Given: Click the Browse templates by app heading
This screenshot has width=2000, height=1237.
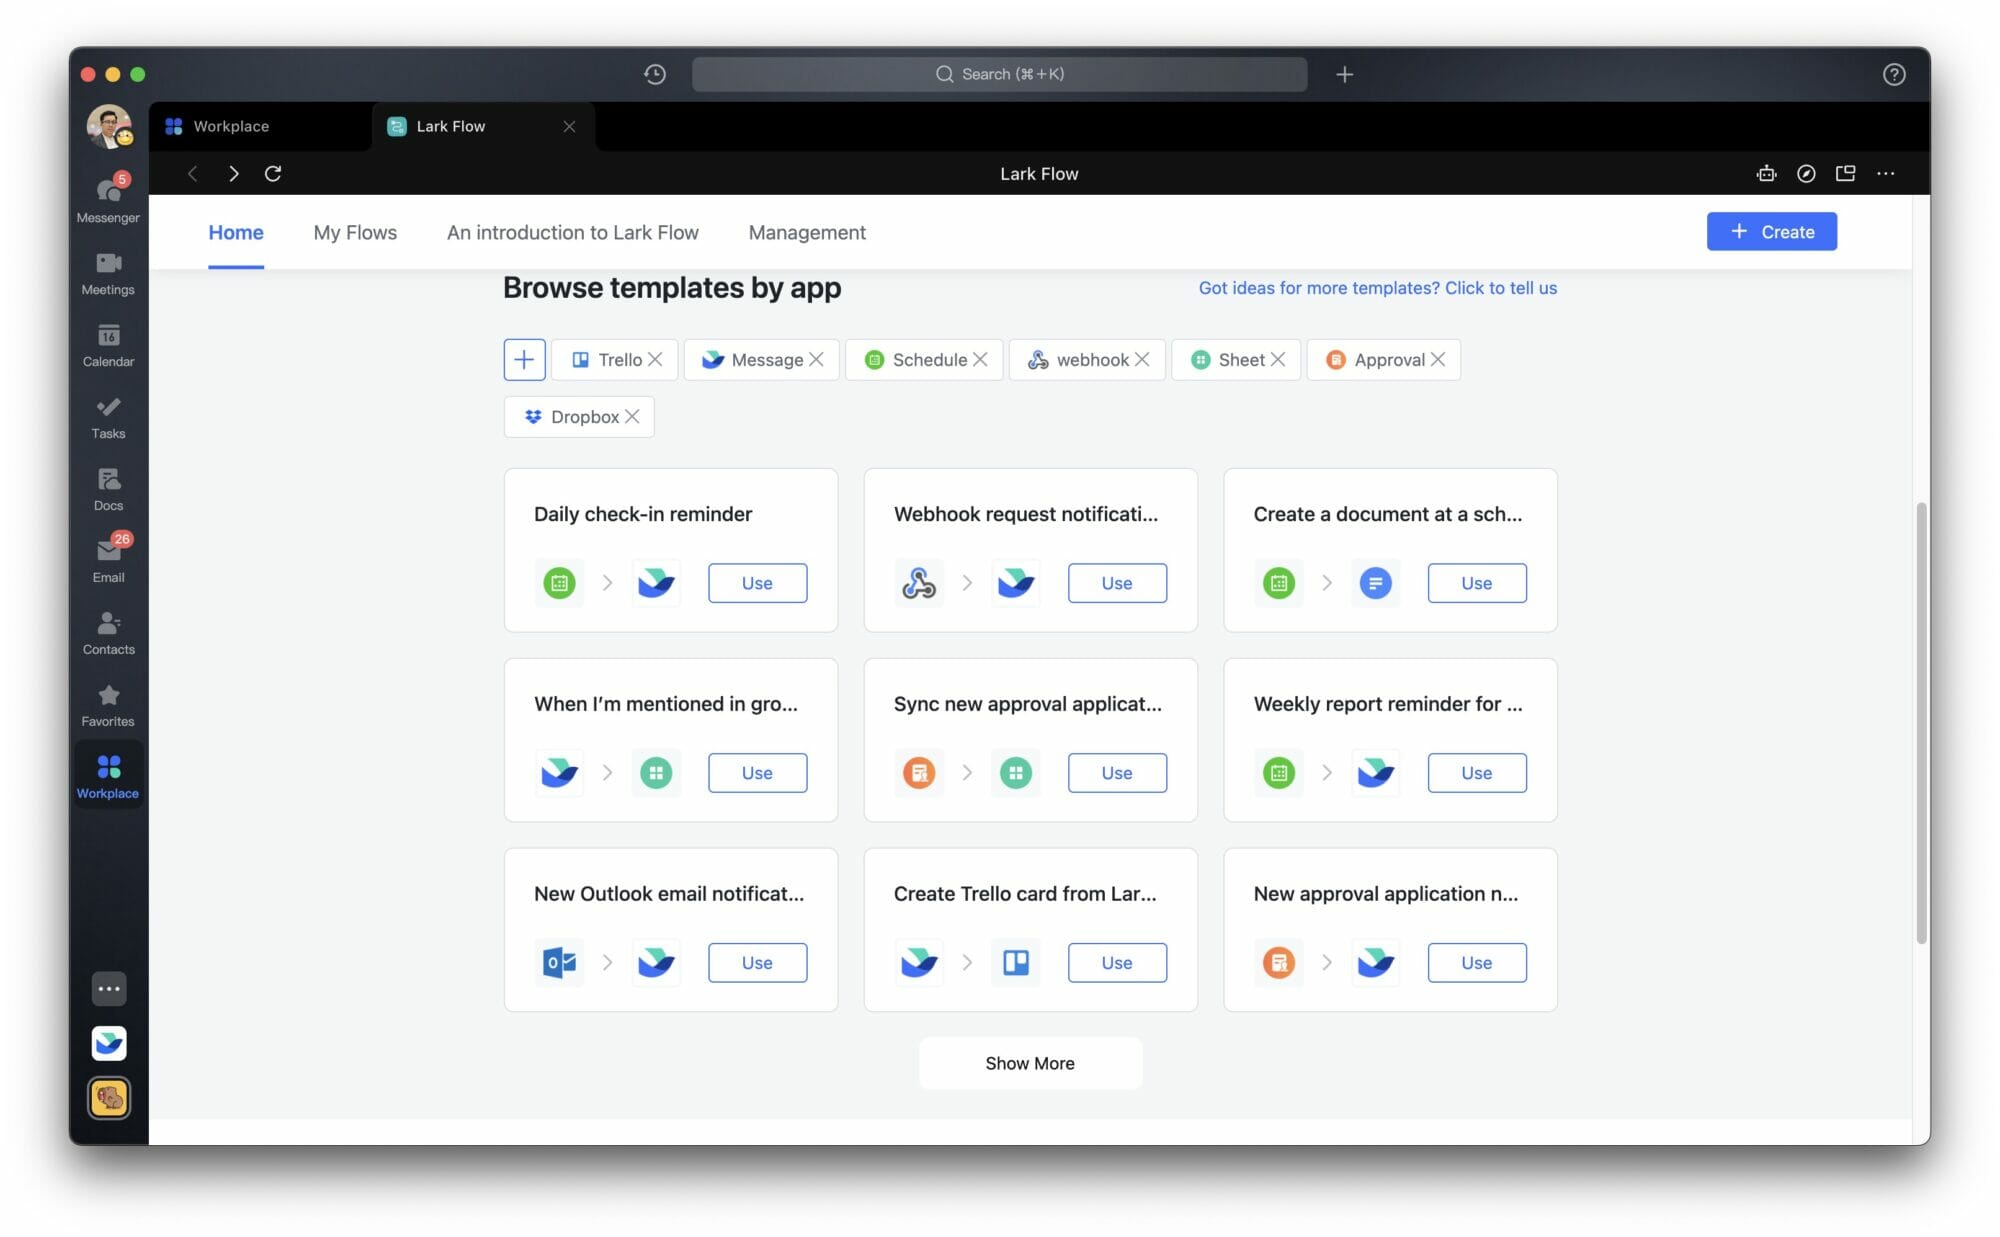Looking at the screenshot, I should click(x=672, y=288).
